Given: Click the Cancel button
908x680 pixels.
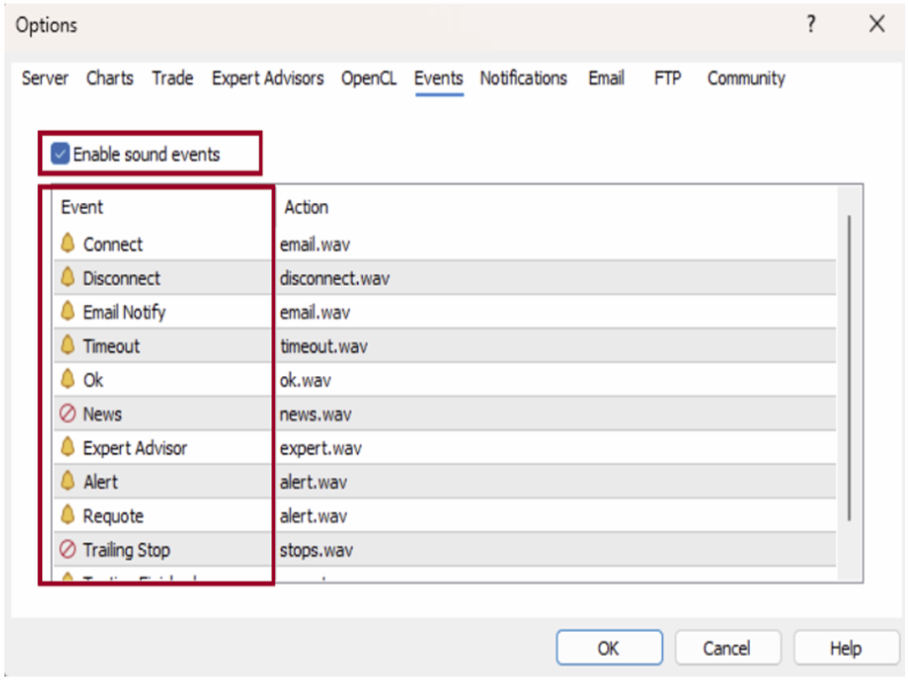Looking at the screenshot, I should (726, 648).
